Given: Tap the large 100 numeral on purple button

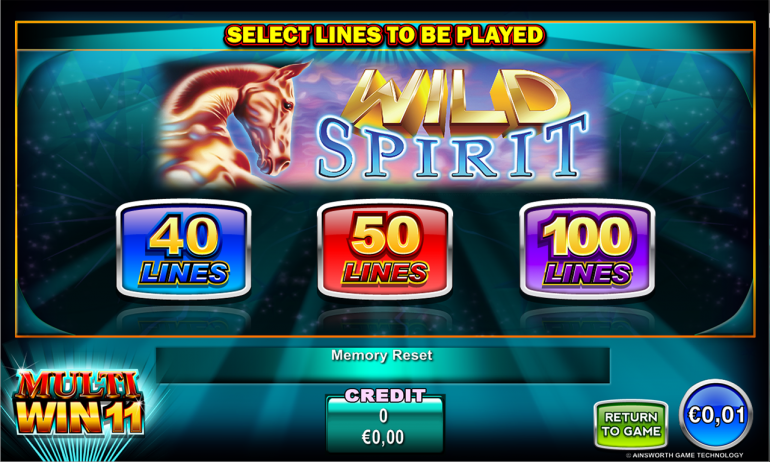Looking at the screenshot, I should coord(587,237).
